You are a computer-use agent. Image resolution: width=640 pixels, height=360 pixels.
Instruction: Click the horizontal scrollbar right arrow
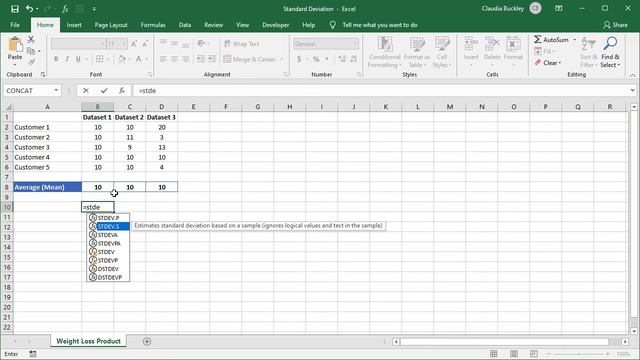[625, 341]
